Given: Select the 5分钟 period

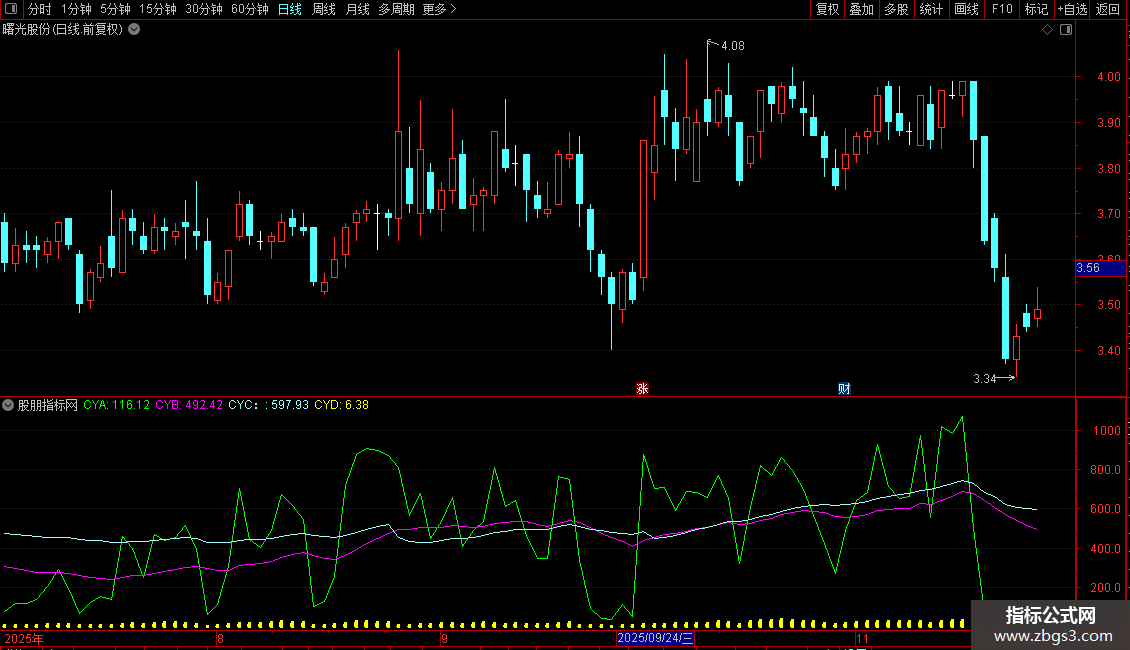Looking at the screenshot, I should (x=115, y=9).
